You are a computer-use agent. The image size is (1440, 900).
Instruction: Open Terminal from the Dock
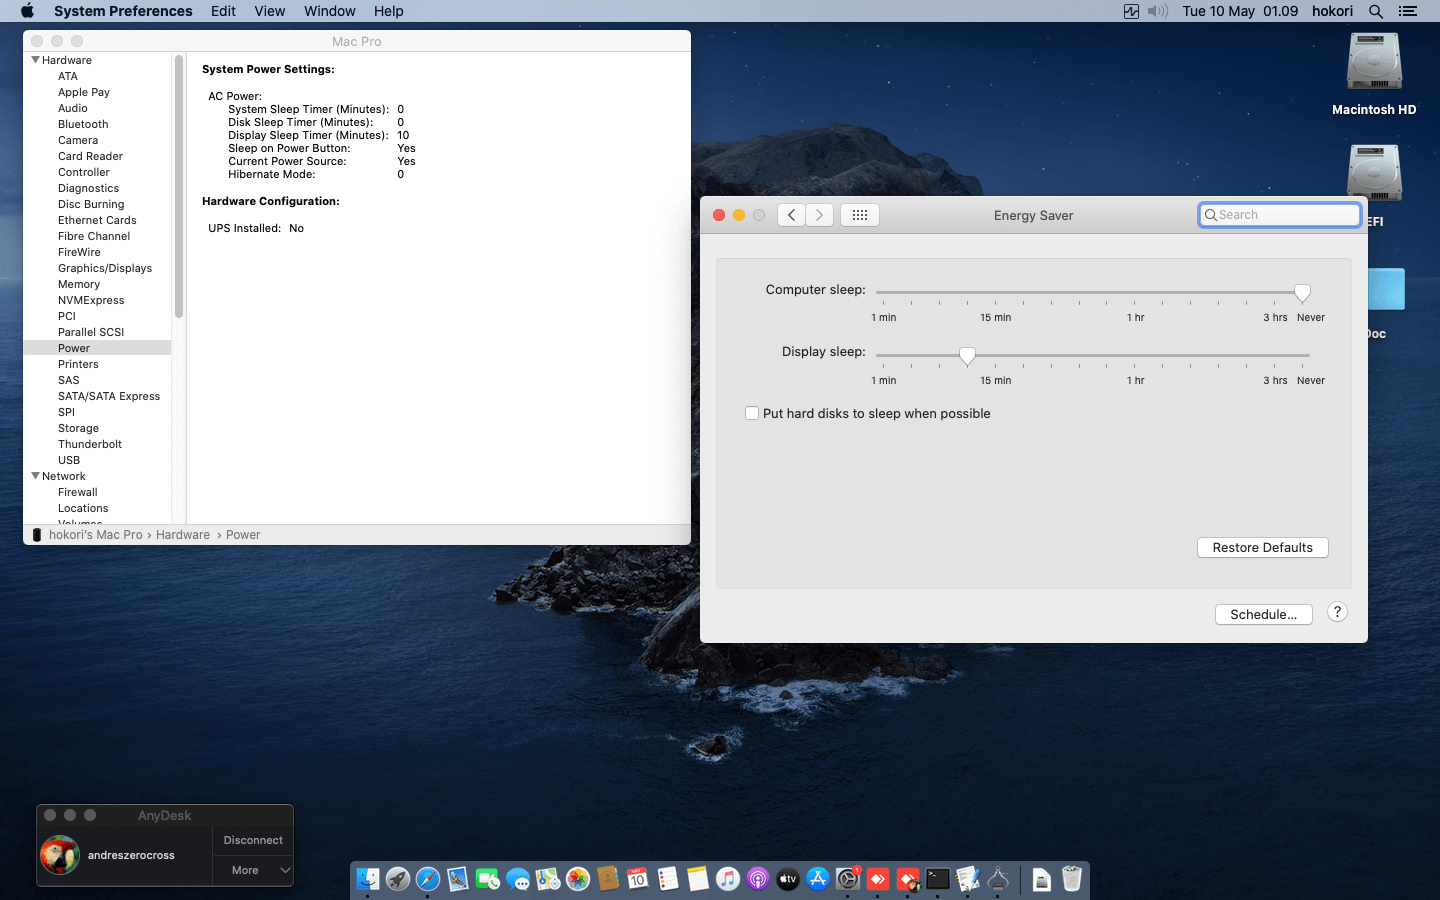point(937,879)
